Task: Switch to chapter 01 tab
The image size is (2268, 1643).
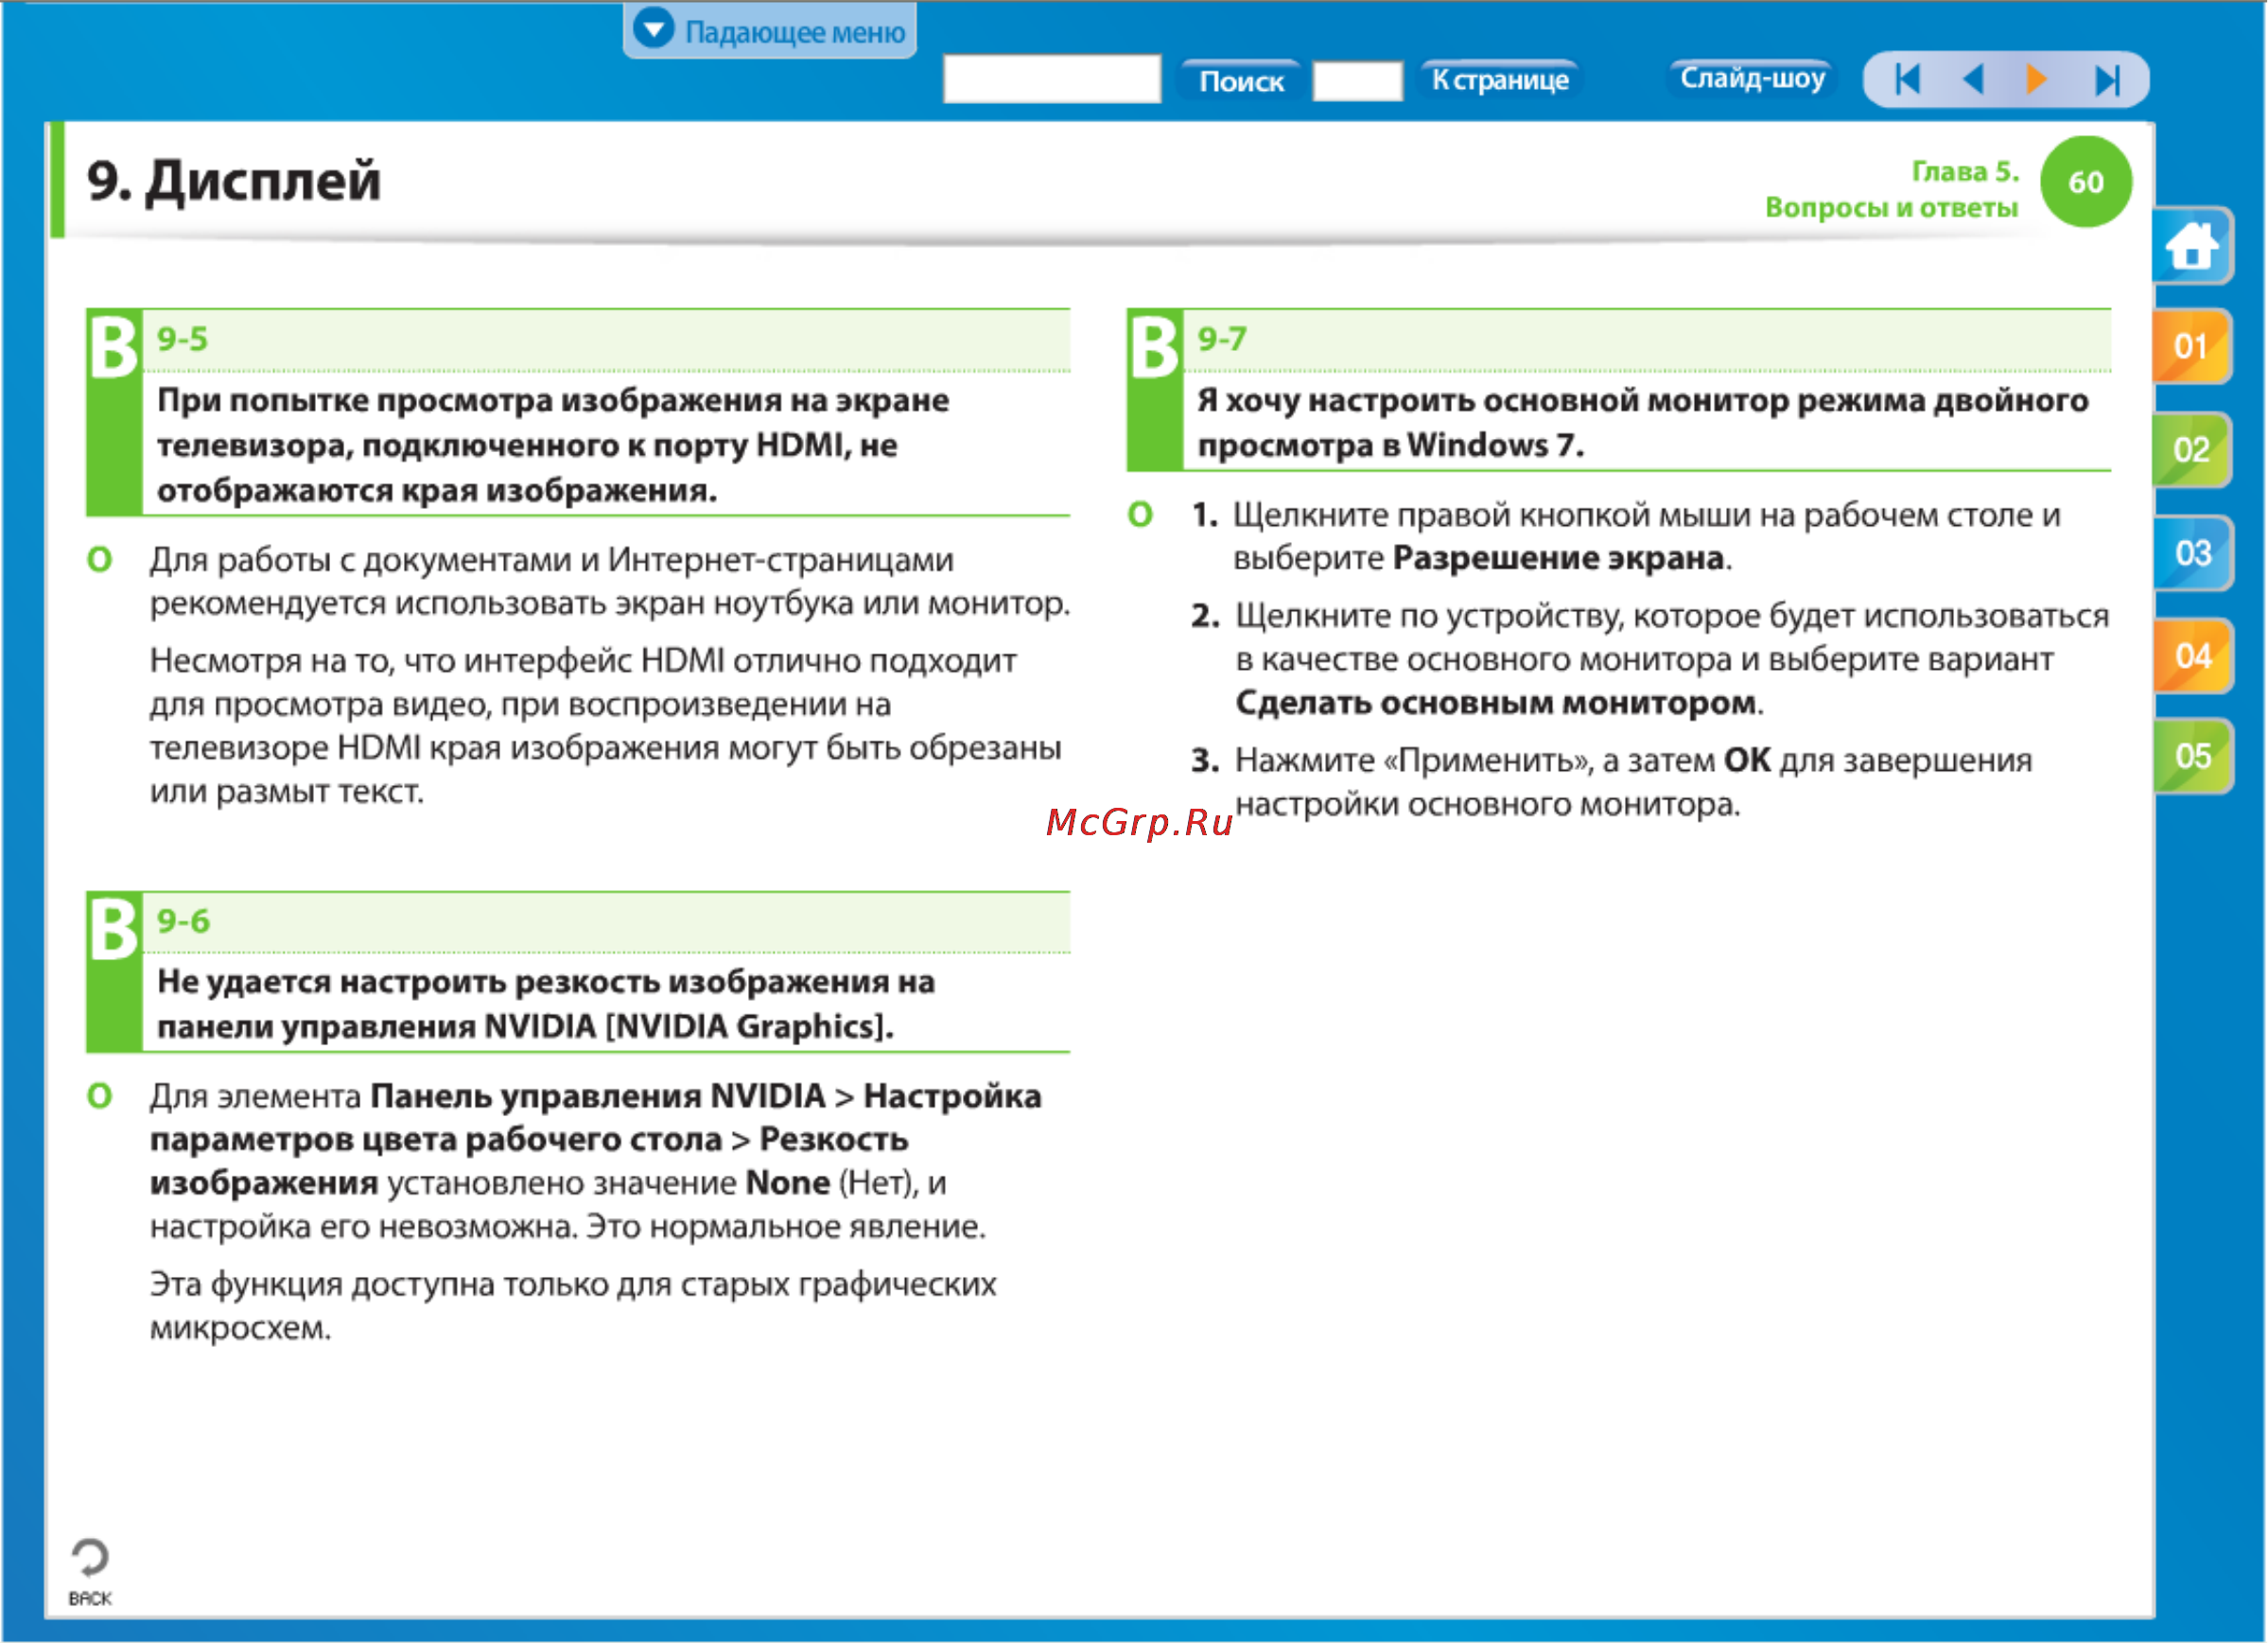Action: click(2192, 347)
